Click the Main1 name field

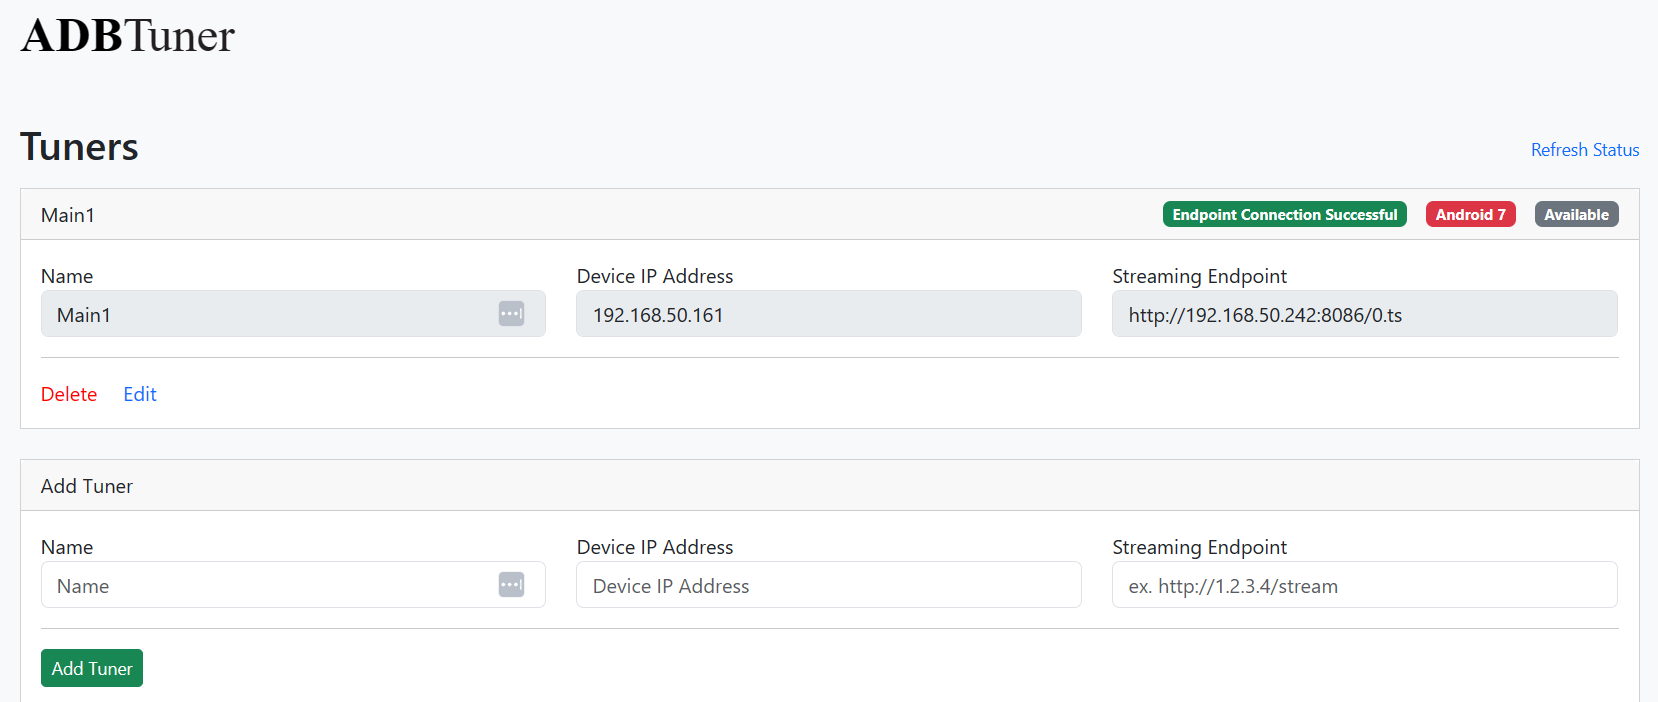(x=270, y=315)
